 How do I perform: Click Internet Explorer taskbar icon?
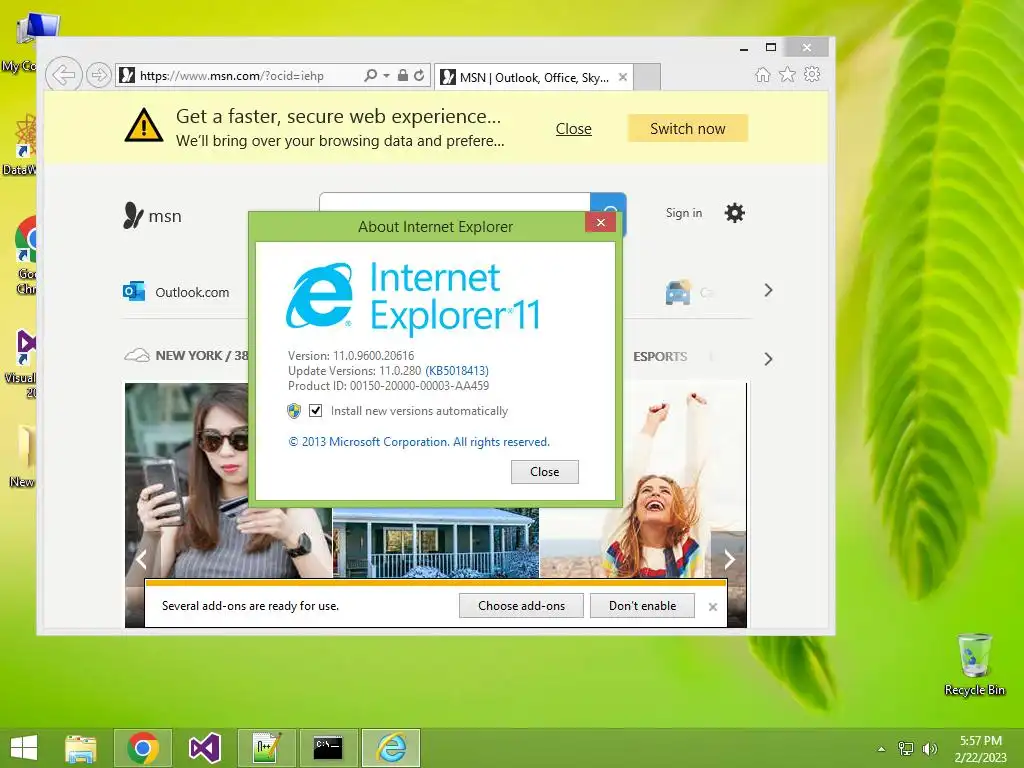pyautogui.click(x=391, y=748)
